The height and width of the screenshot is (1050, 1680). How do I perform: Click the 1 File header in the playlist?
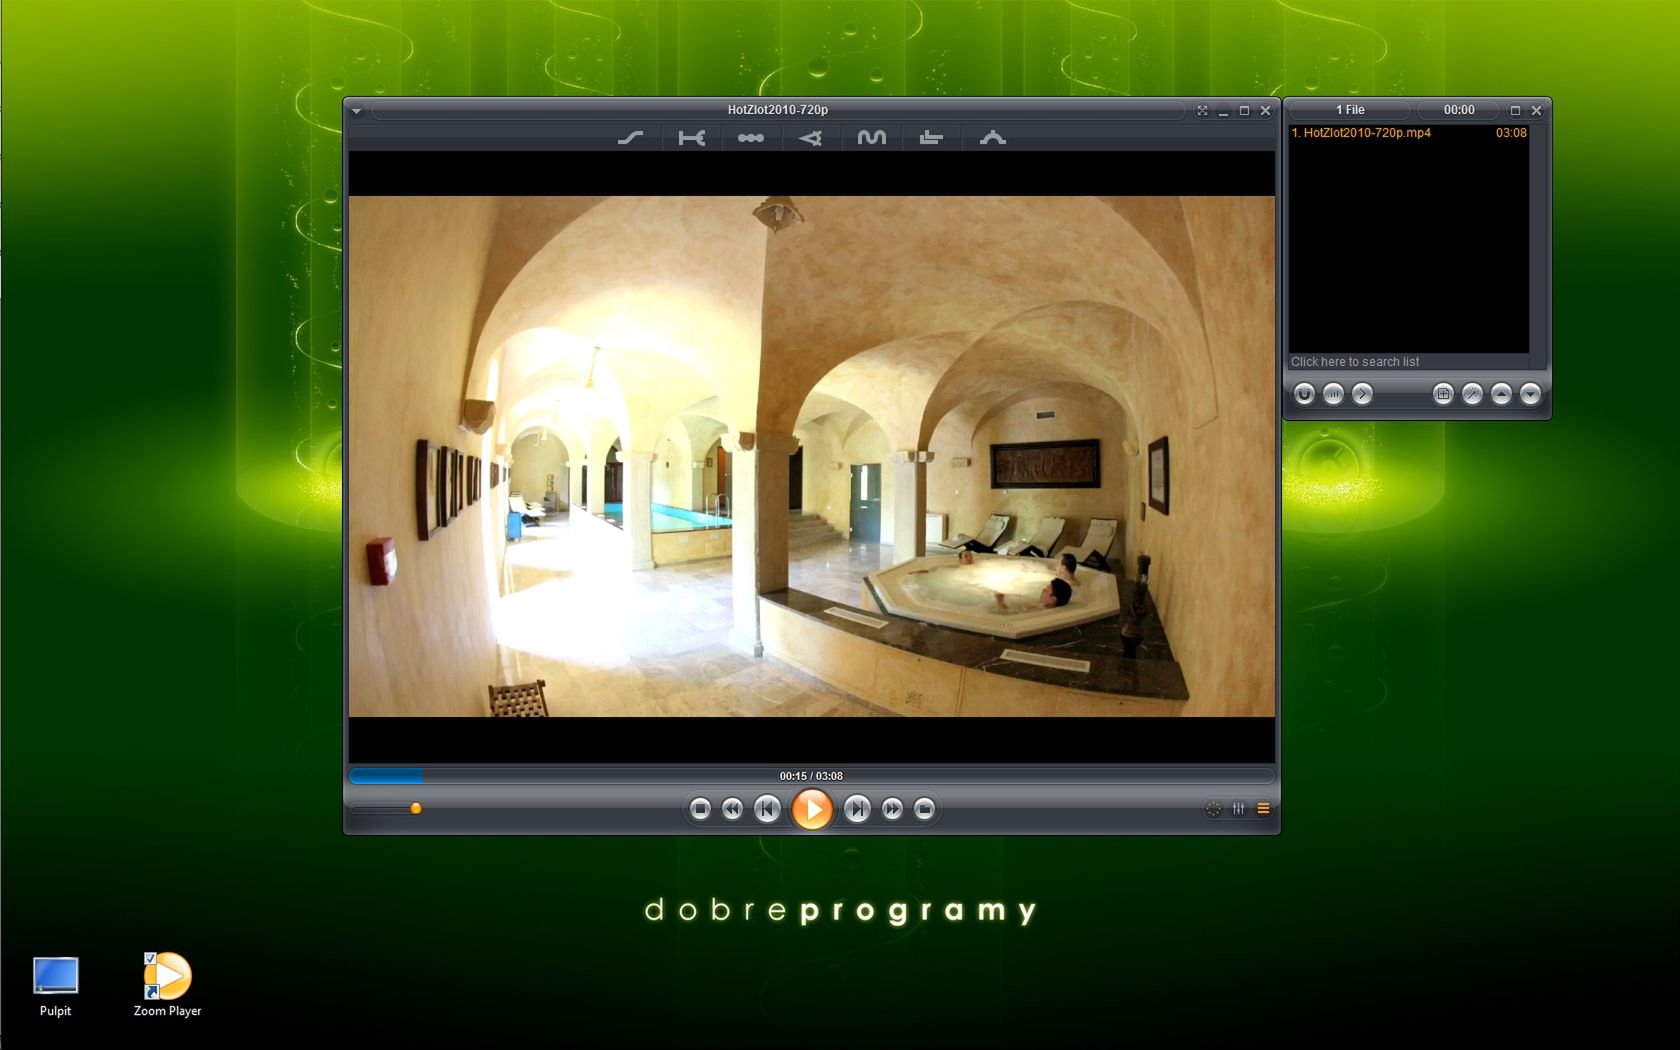click(x=1350, y=110)
